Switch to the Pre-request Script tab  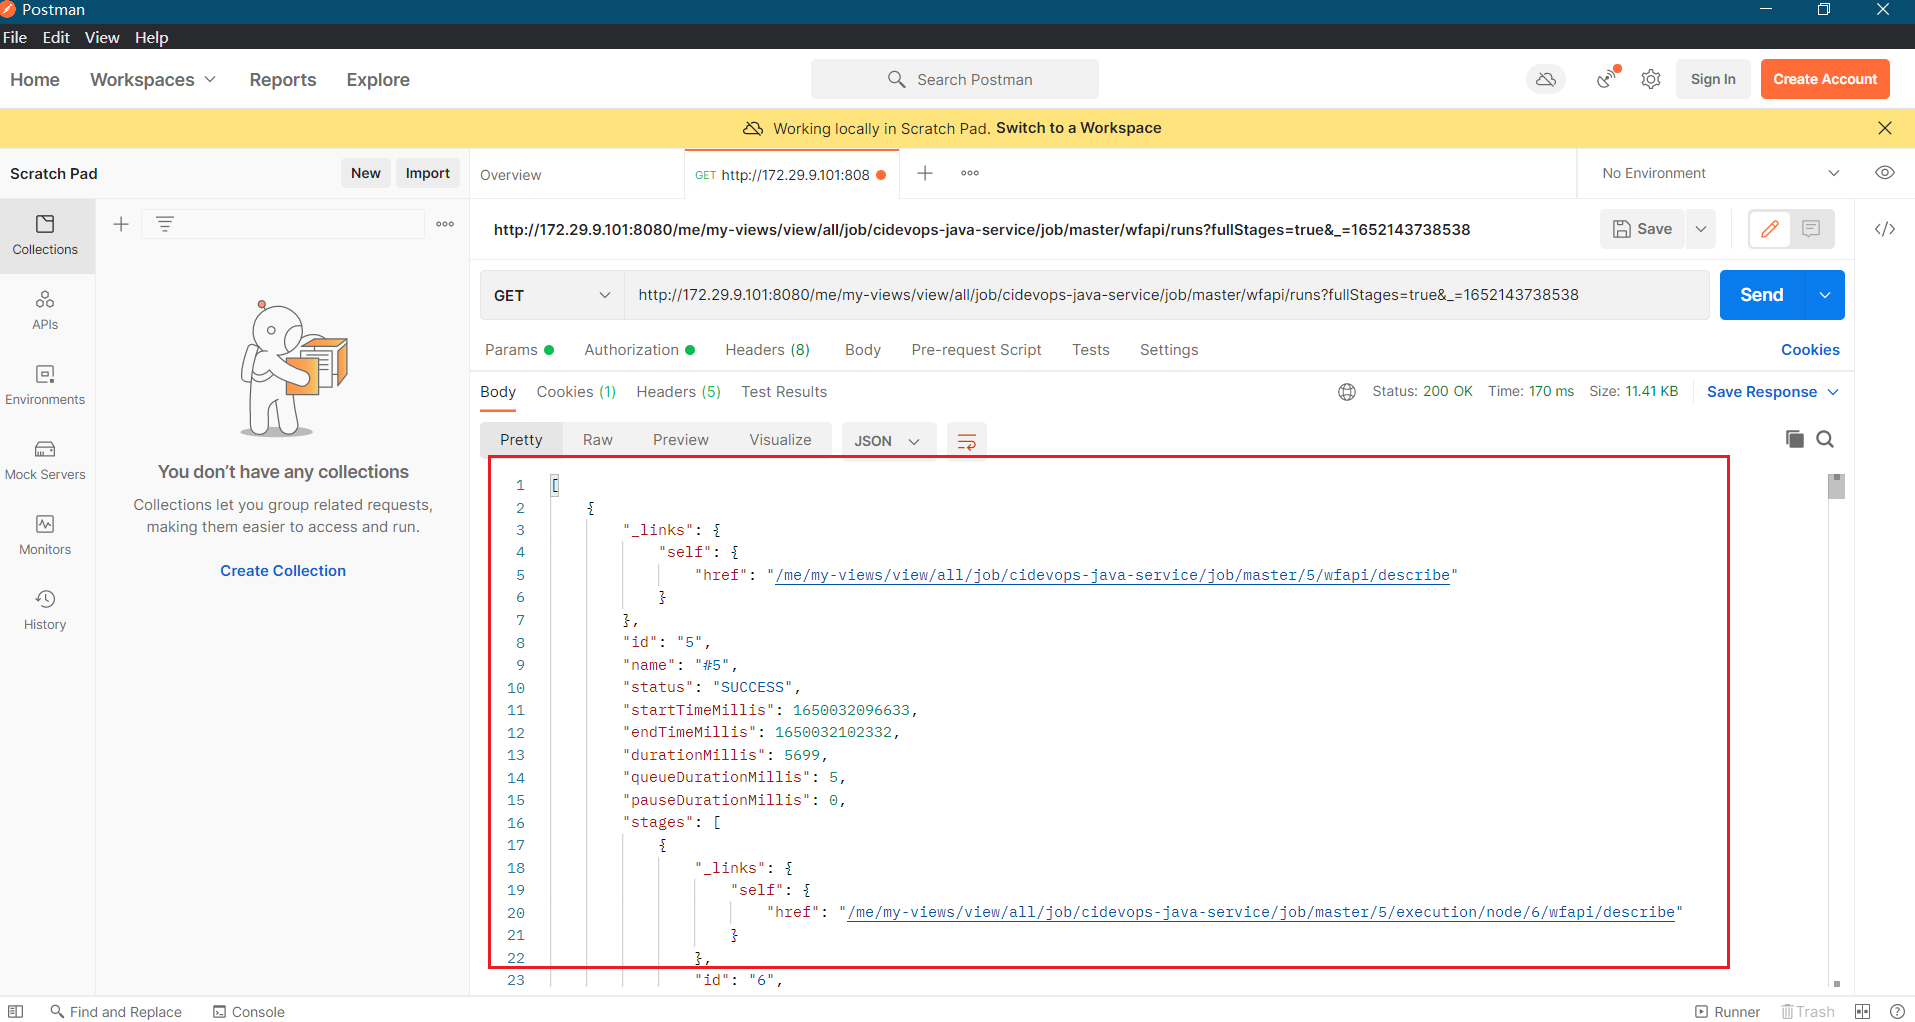tap(976, 350)
